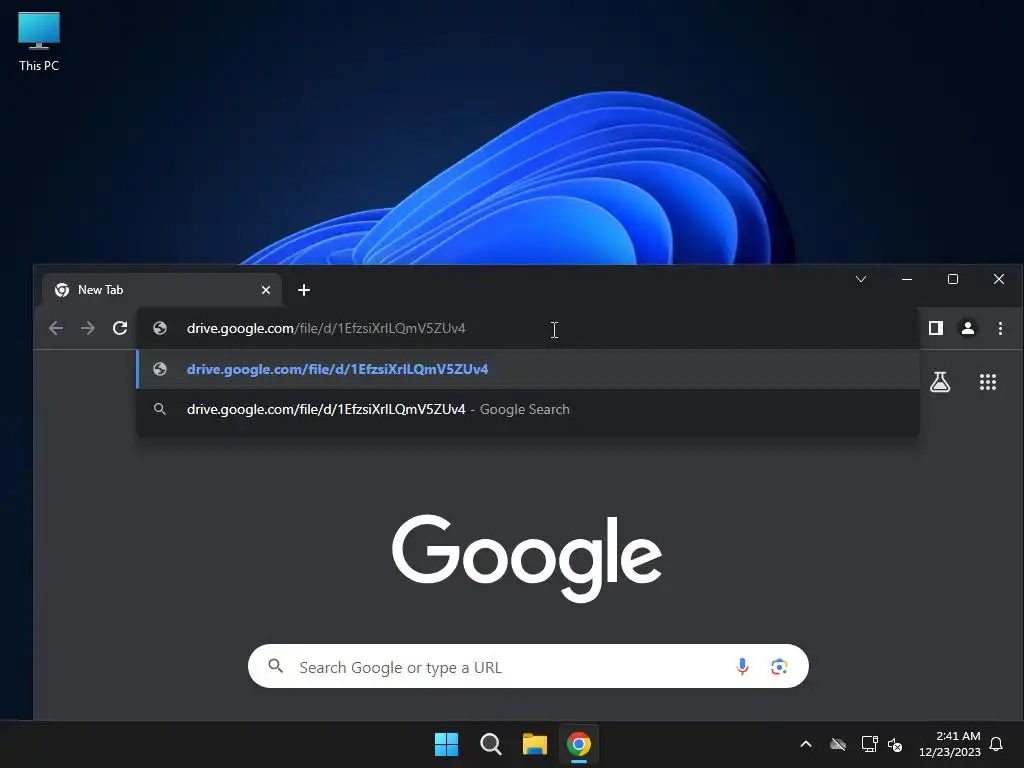Go forward with the forward arrow
1024x768 pixels.
point(88,328)
